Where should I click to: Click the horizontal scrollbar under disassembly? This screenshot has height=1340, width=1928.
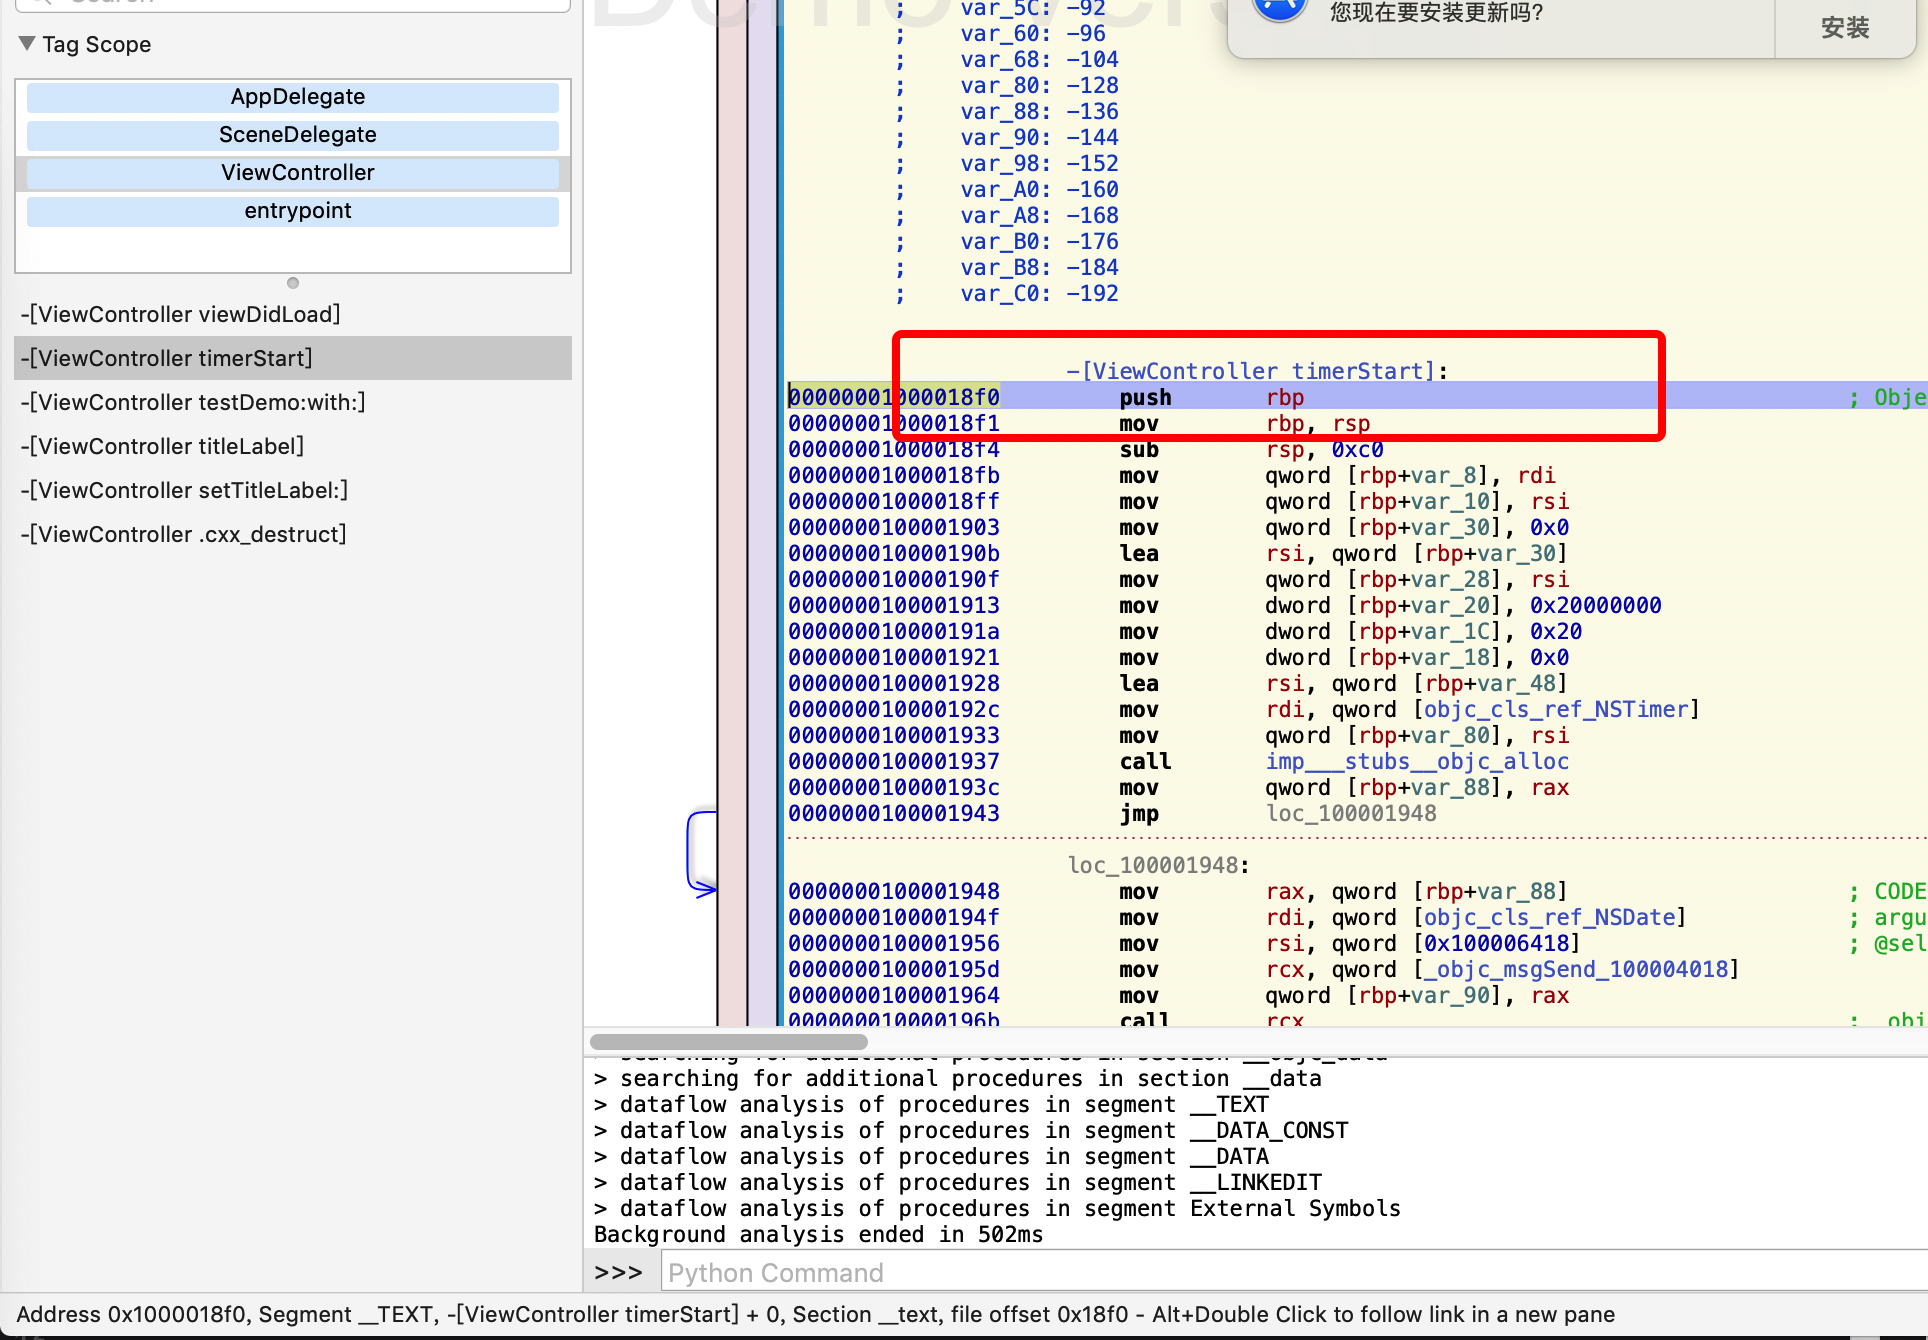pyautogui.click(x=729, y=1042)
